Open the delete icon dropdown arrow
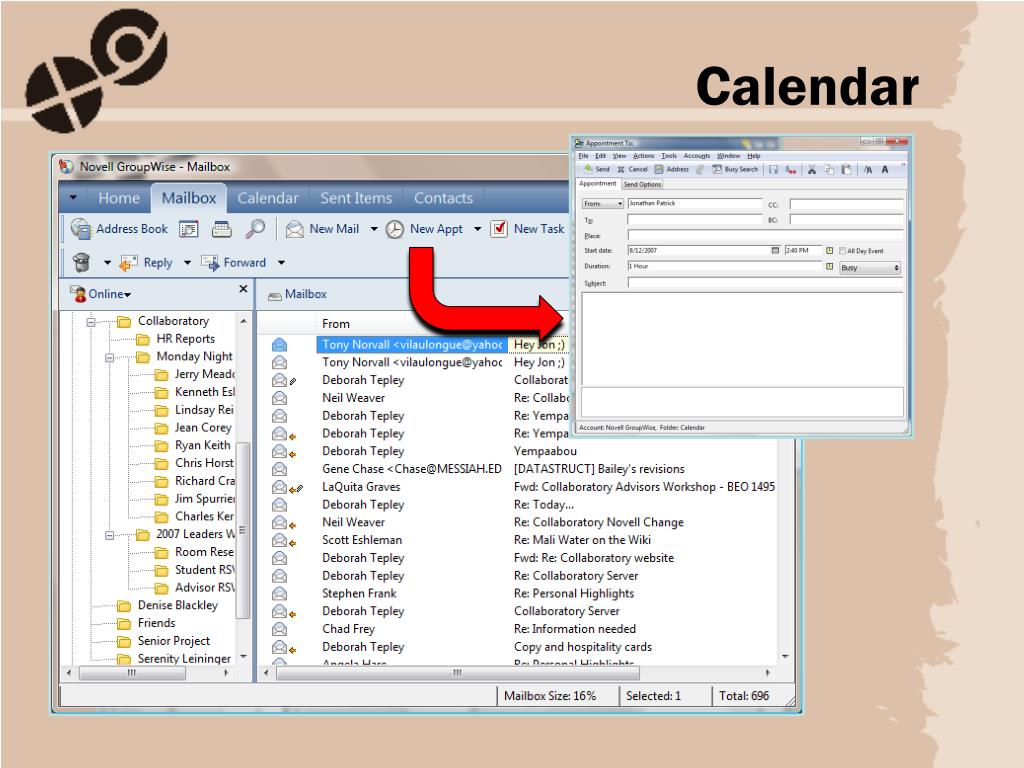The height and width of the screenshot is (768, 1024). click(x=107, y=263)
